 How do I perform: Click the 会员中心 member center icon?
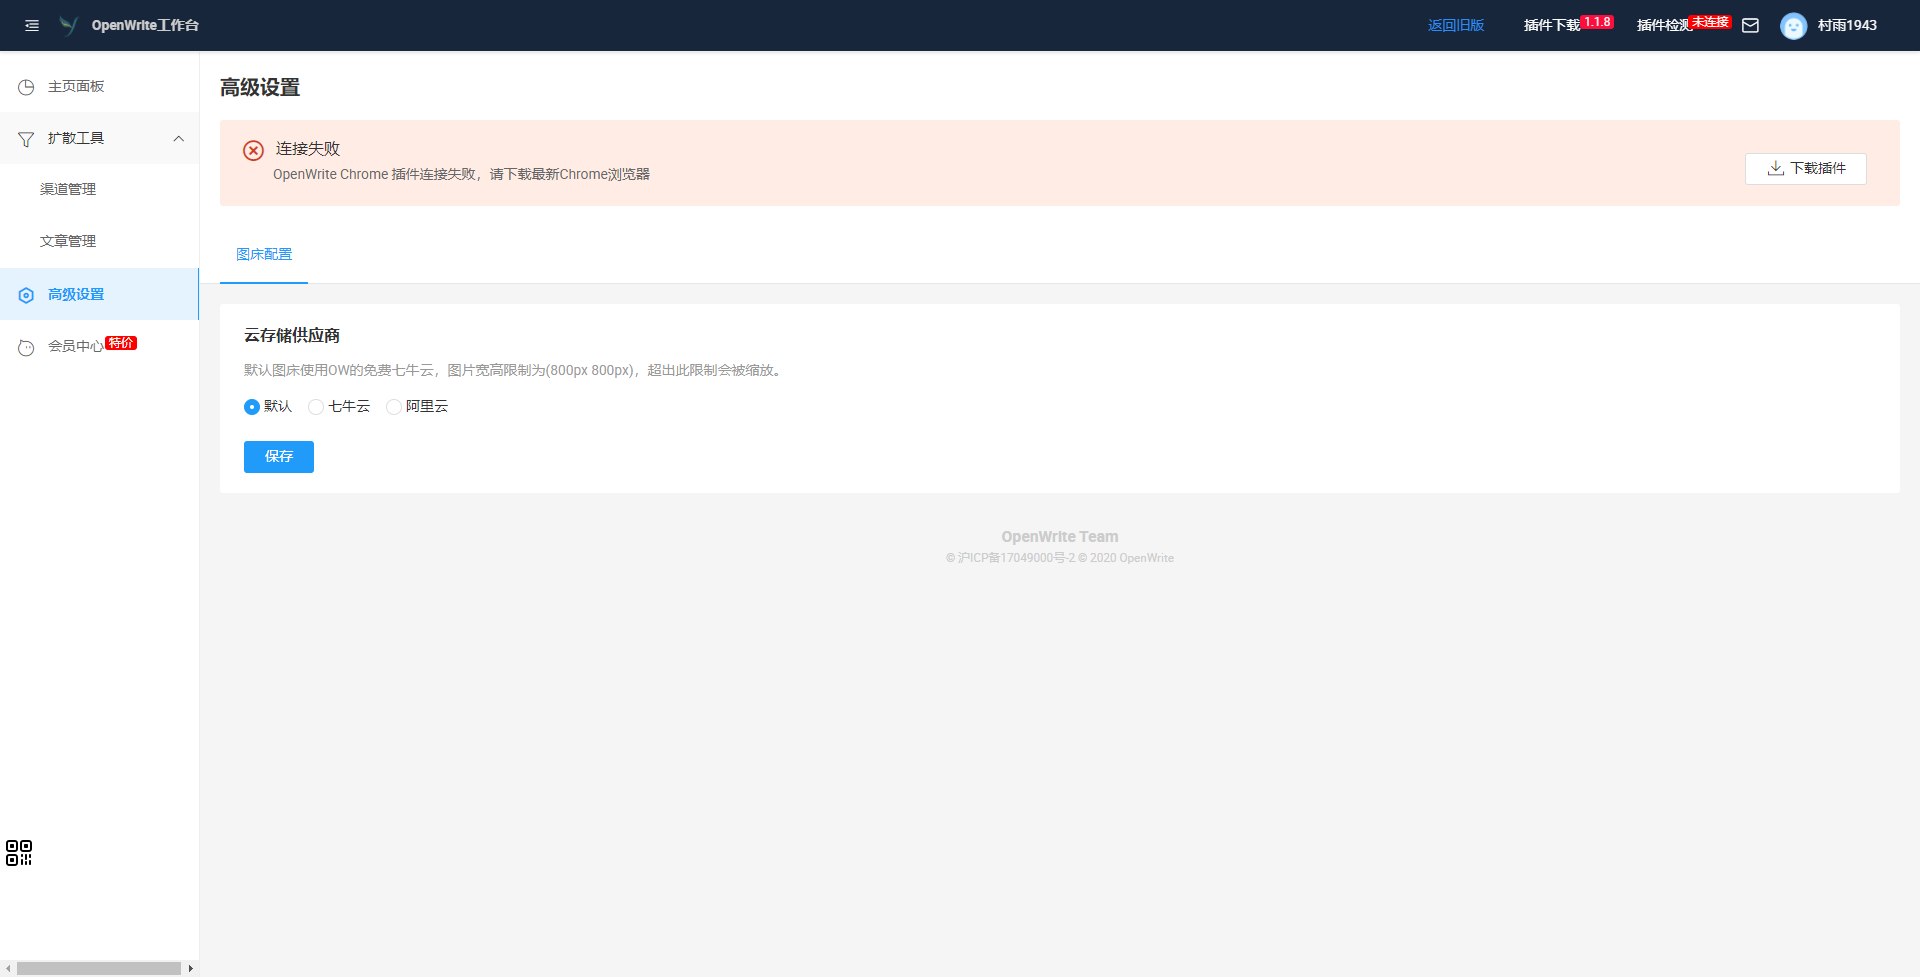coord(27,347)
